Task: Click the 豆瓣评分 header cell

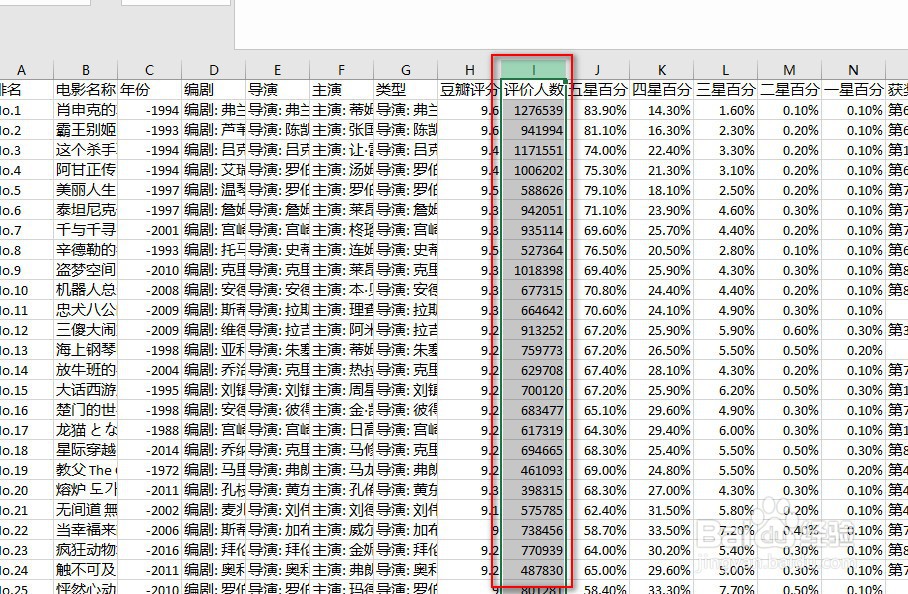Action: pyautogui.click(x=470, y=90)
